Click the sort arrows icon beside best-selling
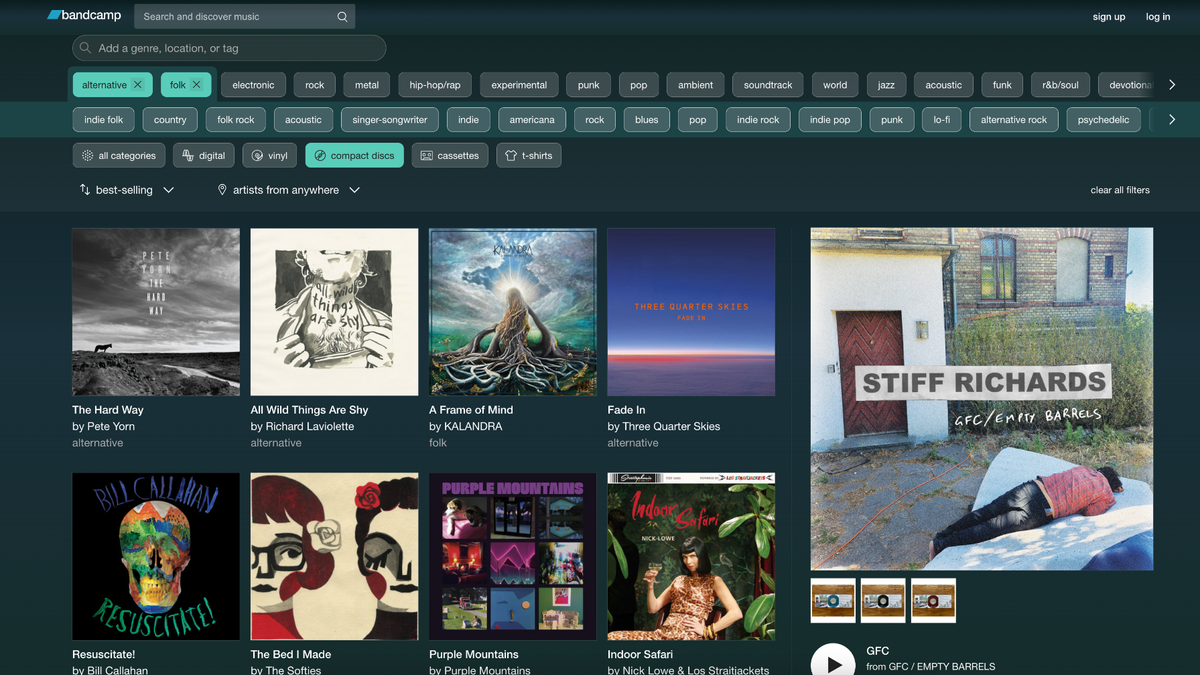The height and width of the screenshot is (675, 1200). pos(83,189)
